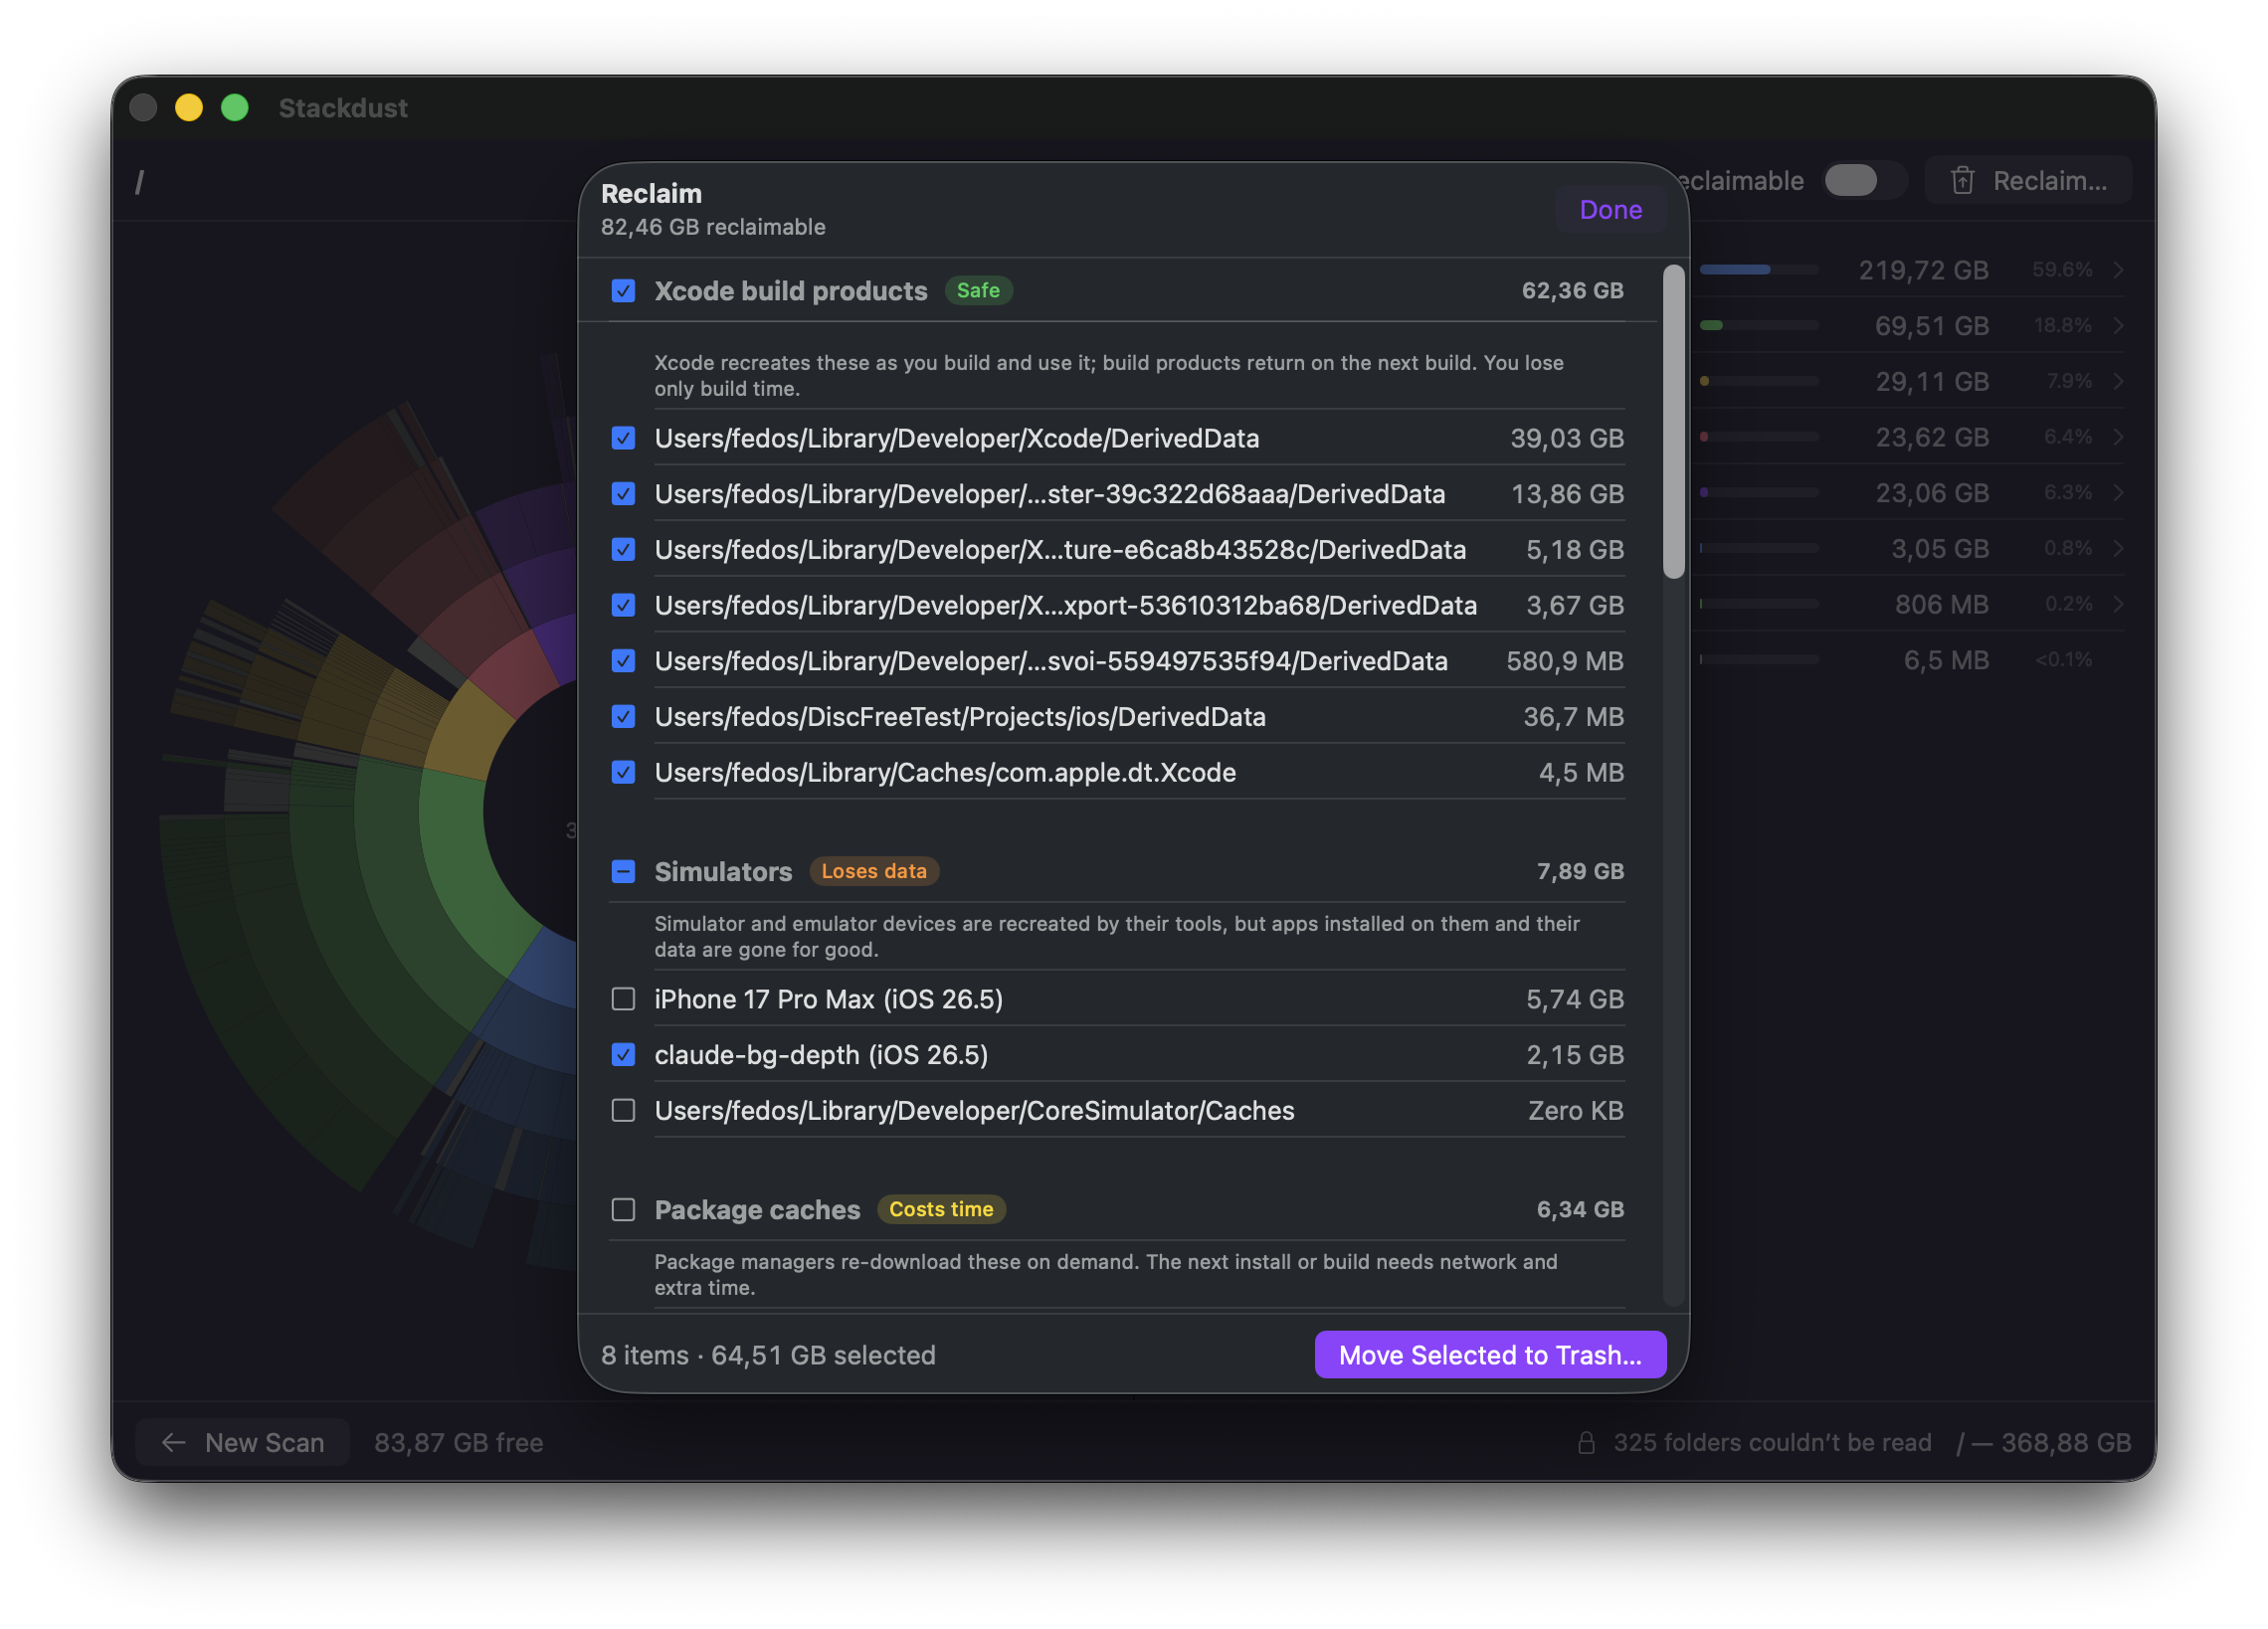The width and height of the screenshot is (2268, 1629).
Task: Click the green zoom window button
Action: tap(235, 107)
